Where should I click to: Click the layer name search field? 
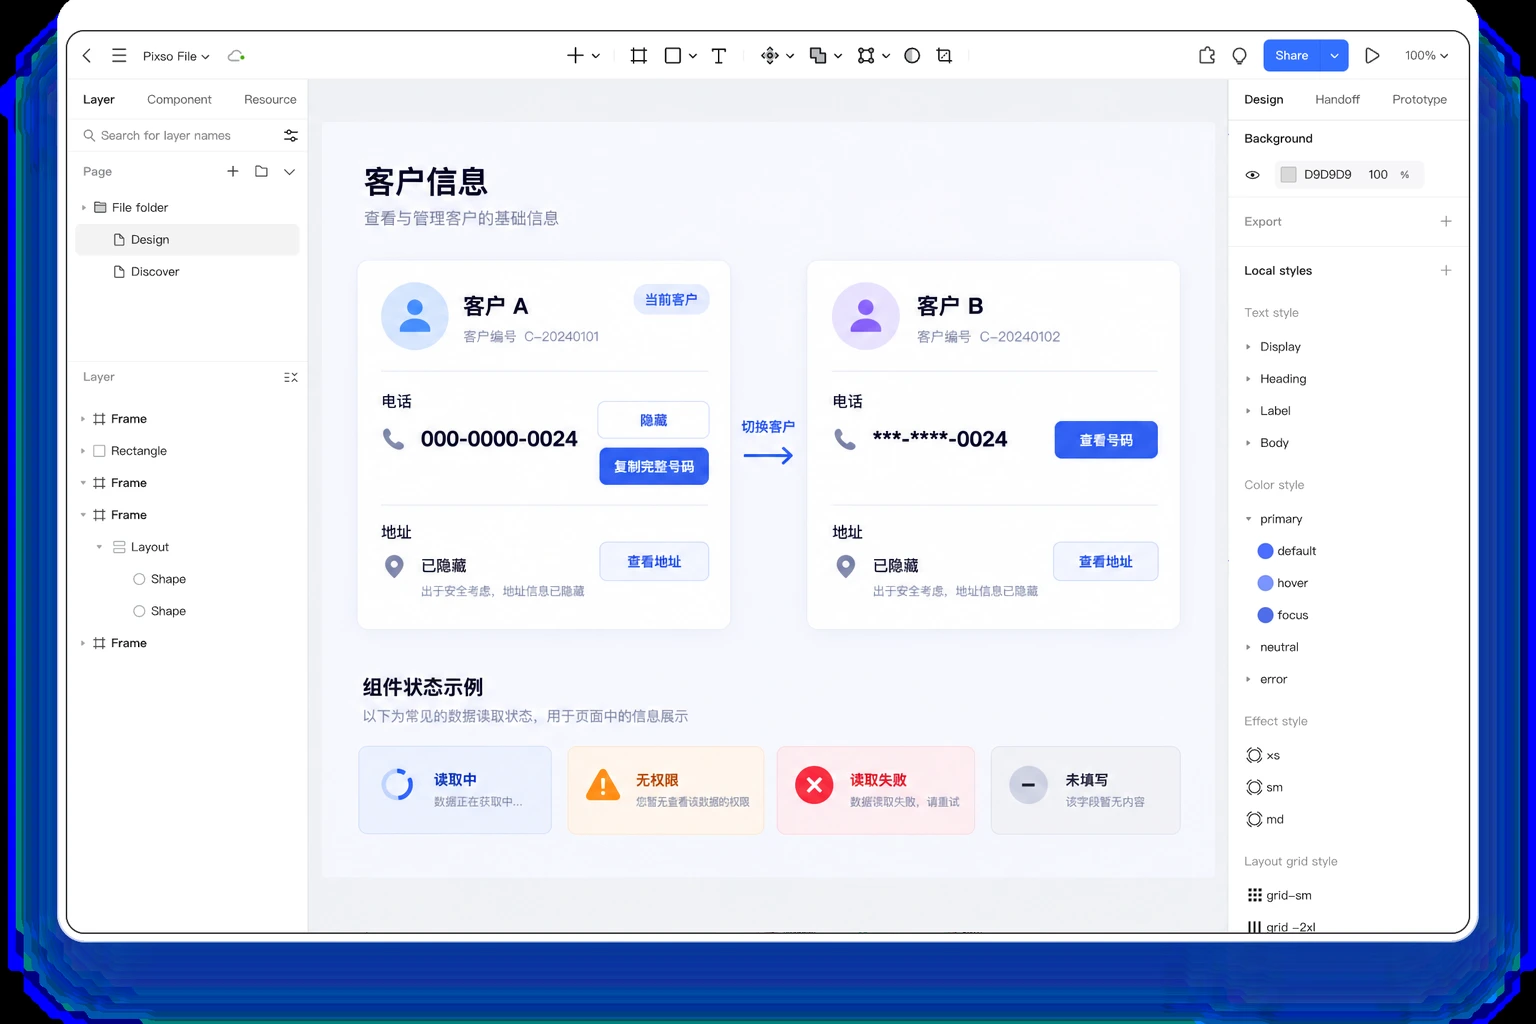tap(177, 135)
